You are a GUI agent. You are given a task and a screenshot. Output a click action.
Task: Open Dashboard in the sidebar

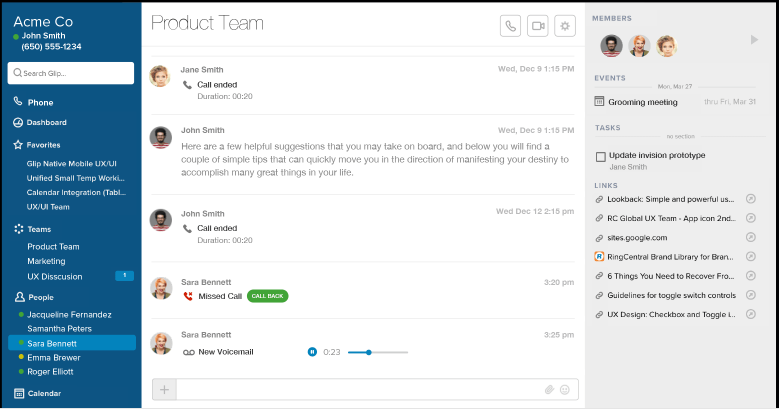46,123
